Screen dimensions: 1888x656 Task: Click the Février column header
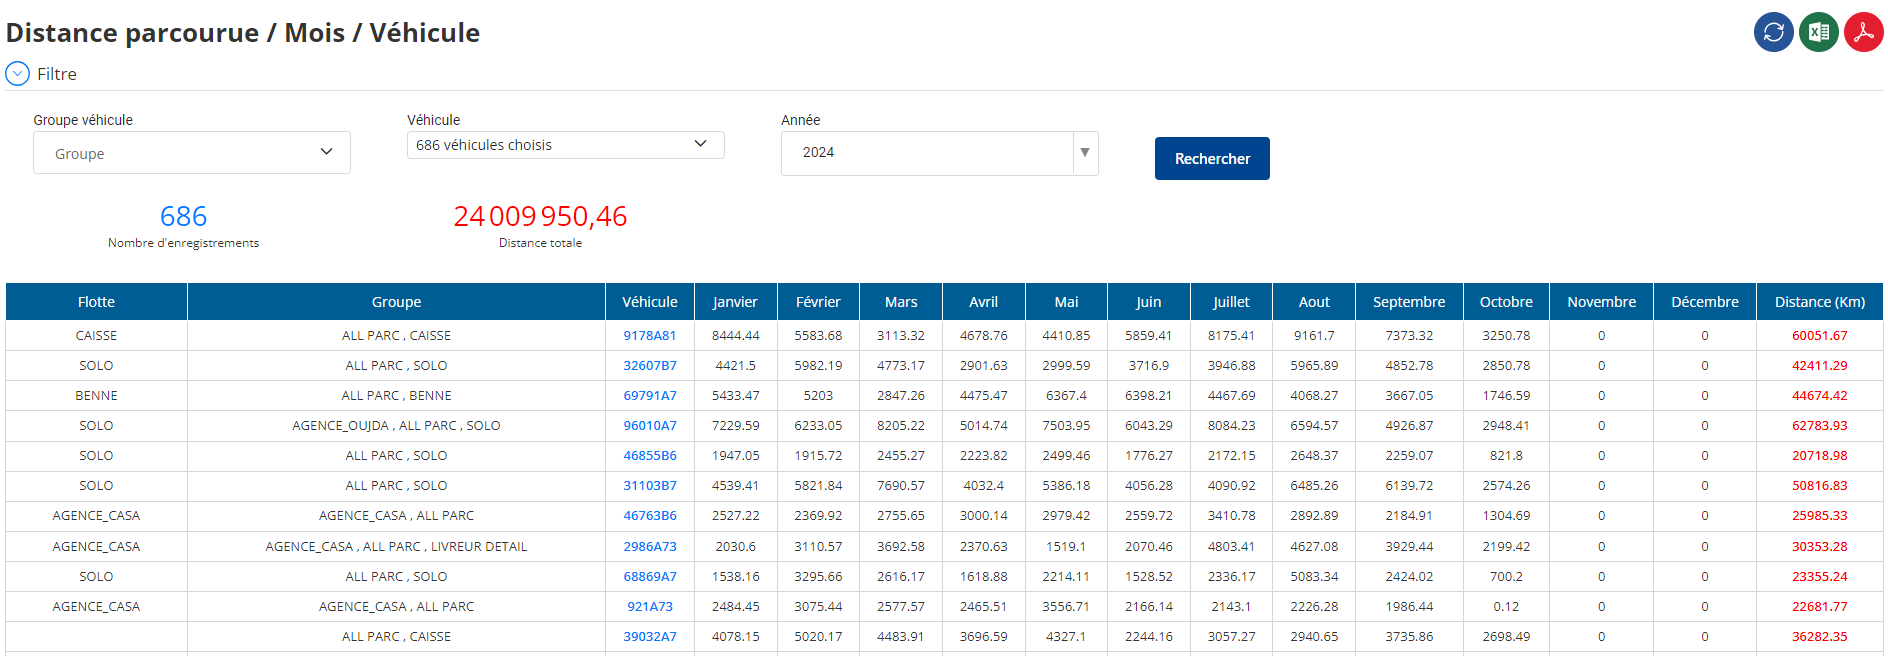tap(818, 302)
